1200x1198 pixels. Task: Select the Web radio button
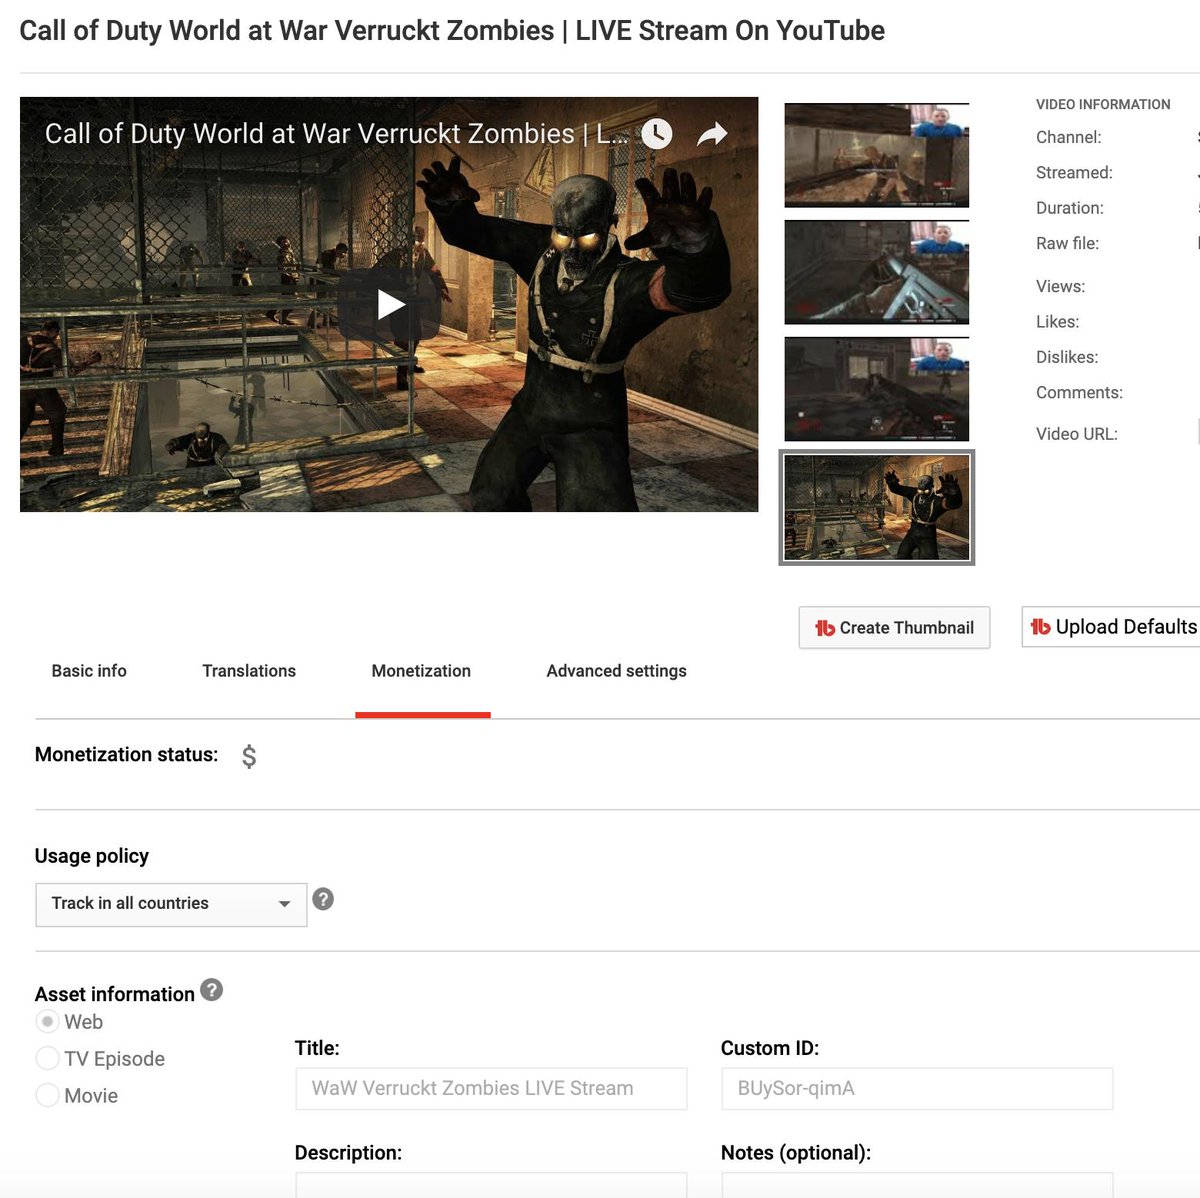(47, 1021)
